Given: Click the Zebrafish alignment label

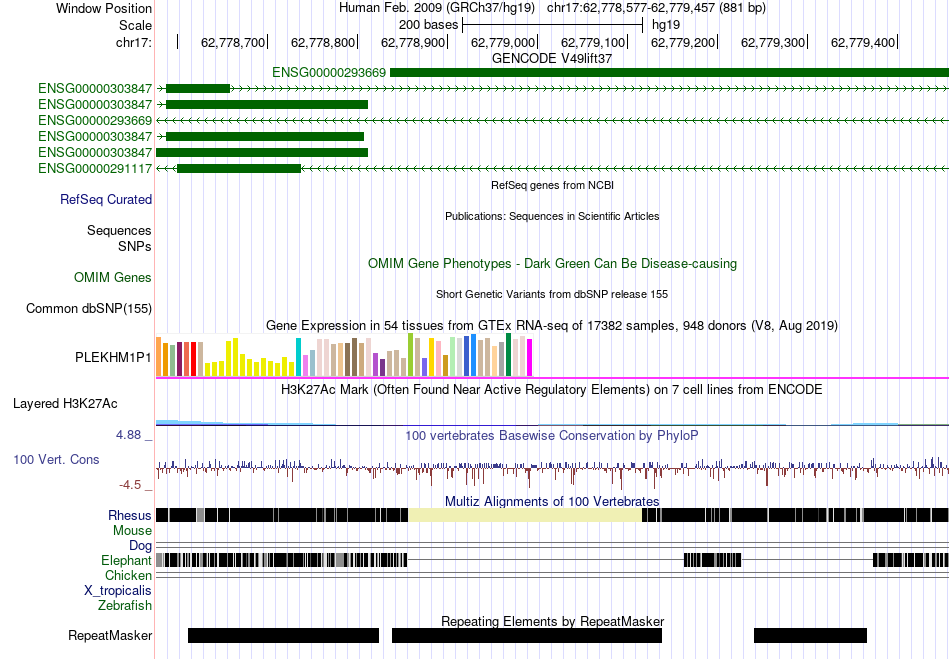Looking at the screenshot, I should click(125, 605).
